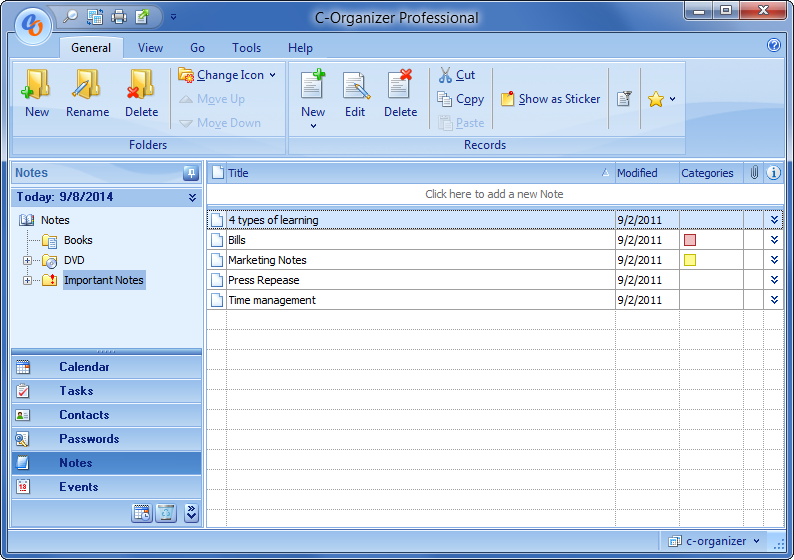Click the configure buttons chevron at sidebar bottom
The height and width of the screenshot is (560, 794).
[191, 513]
